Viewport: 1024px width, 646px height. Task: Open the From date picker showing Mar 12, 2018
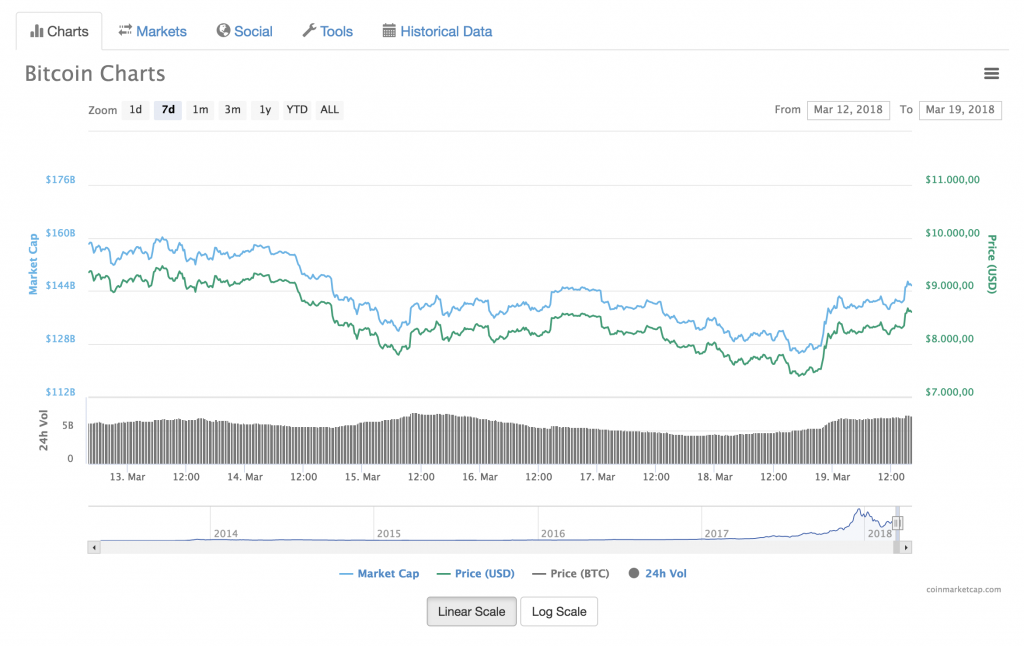click(848, 110)
